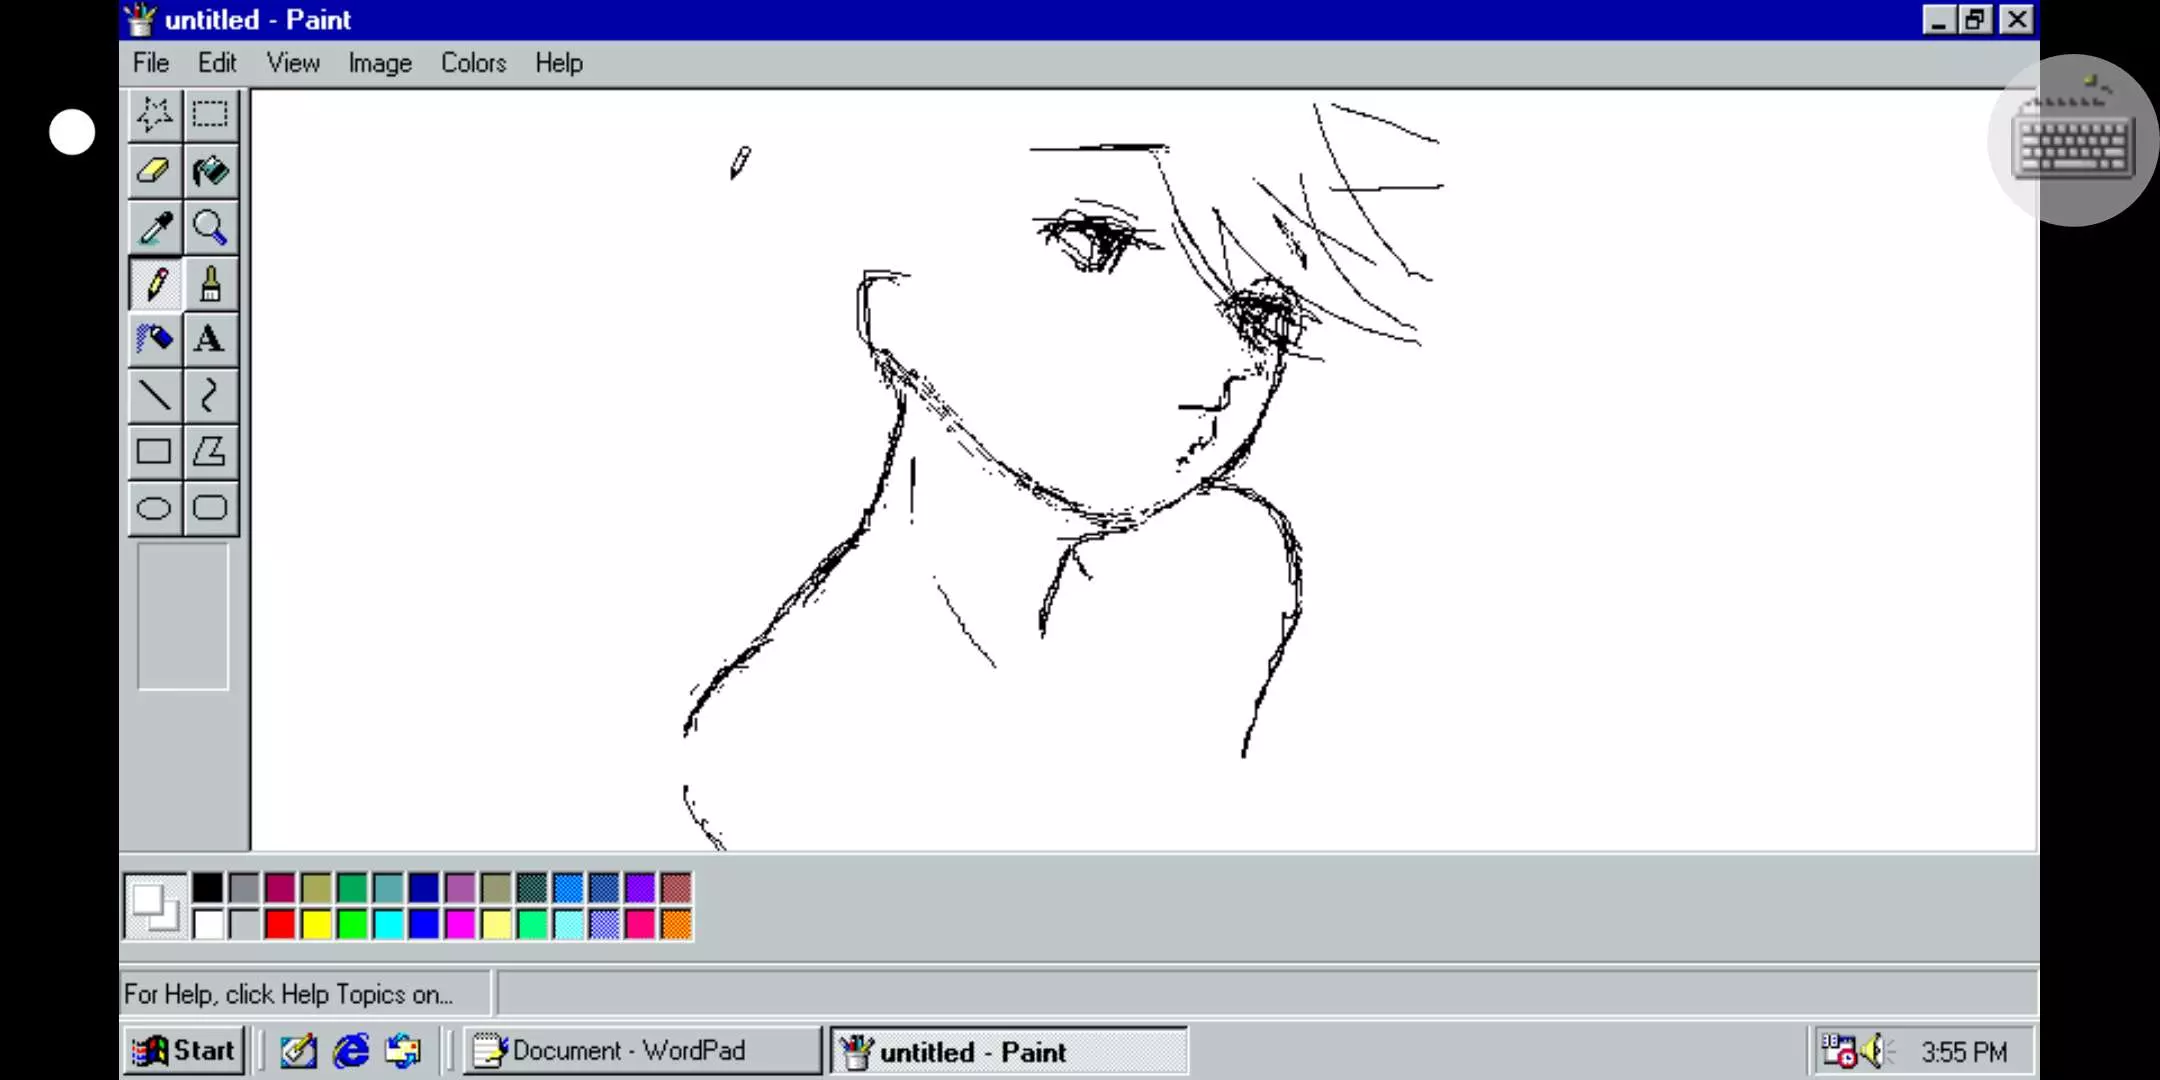Pick the red color swatch
This screenshot has height=1080, width=2160.
coord(280,924)
